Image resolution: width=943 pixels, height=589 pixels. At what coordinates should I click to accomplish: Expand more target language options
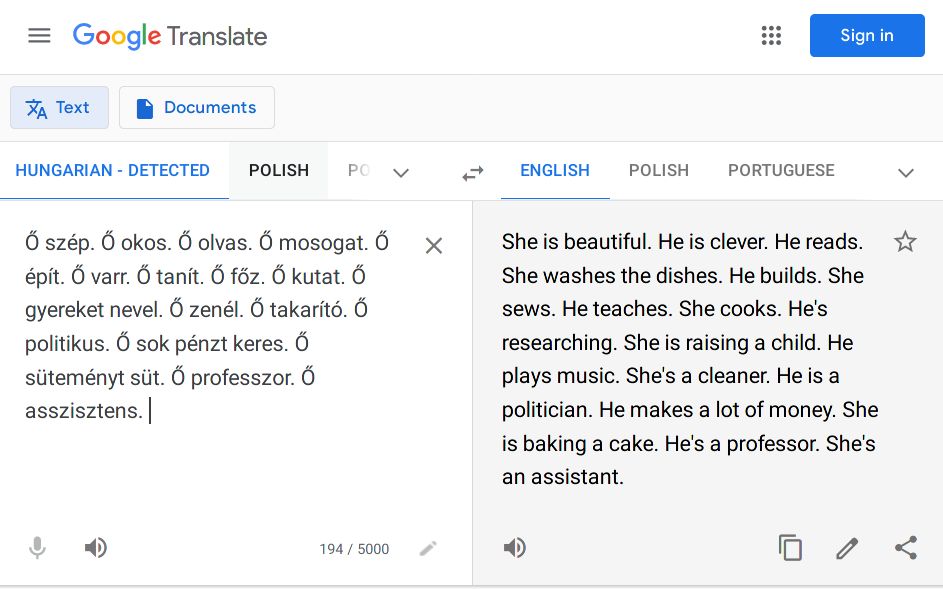click(x=905, y=172)
